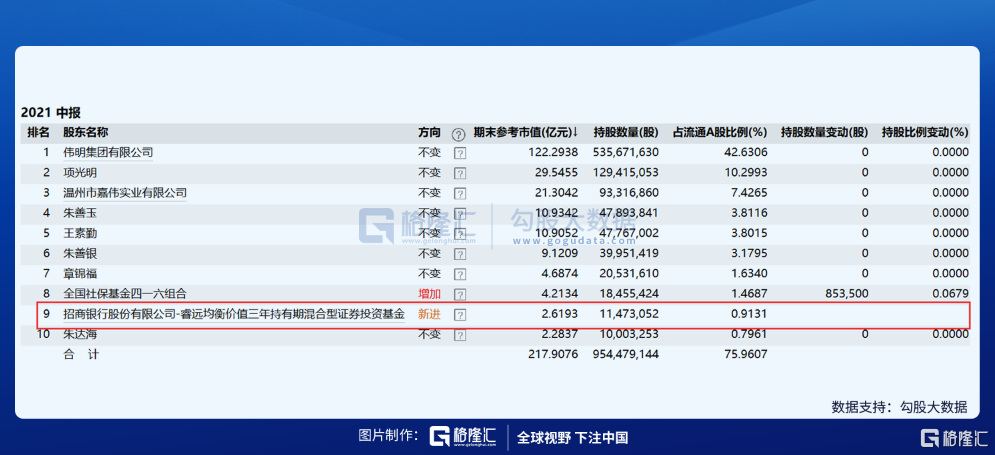Click share count 535,671,630
The image size is (995, 455).
[626, 152]
